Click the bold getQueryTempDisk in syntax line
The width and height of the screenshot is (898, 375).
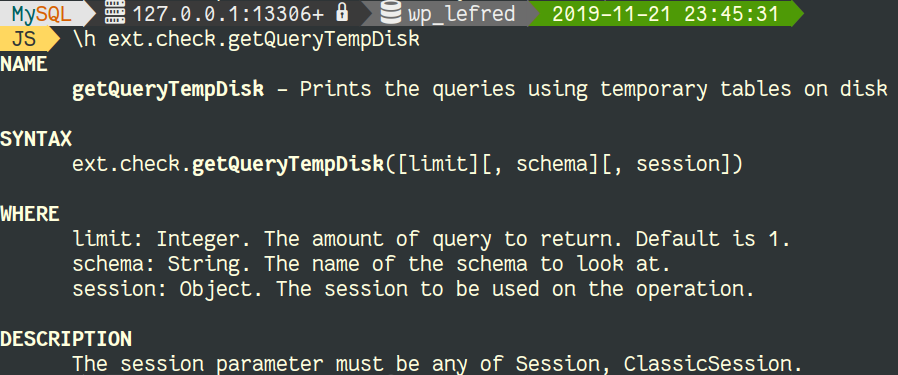pyautogui.click(x=288, y=164)
